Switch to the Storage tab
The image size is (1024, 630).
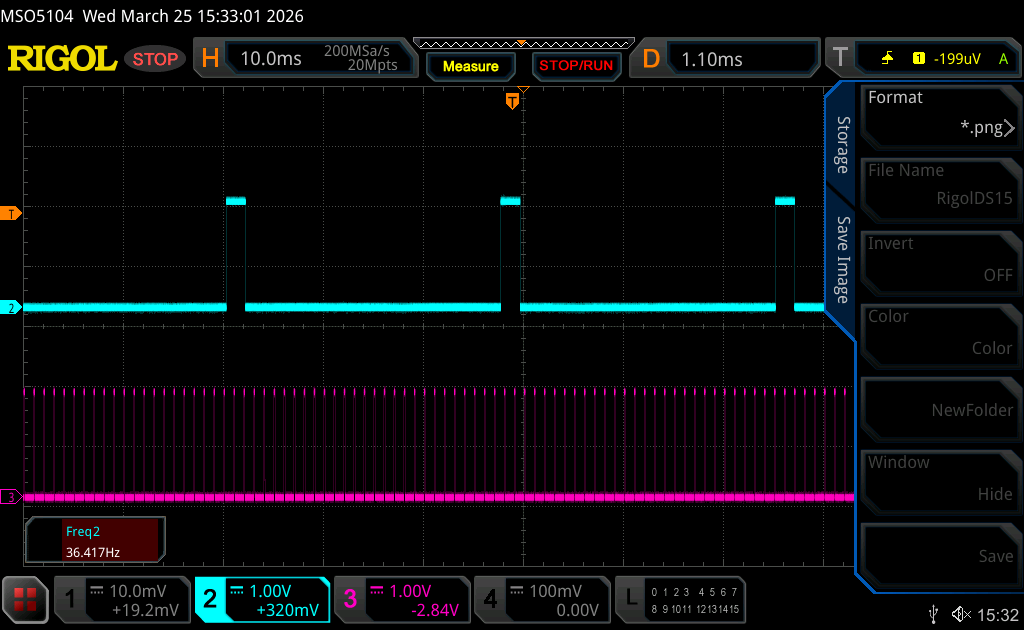(x=842, y=145)
